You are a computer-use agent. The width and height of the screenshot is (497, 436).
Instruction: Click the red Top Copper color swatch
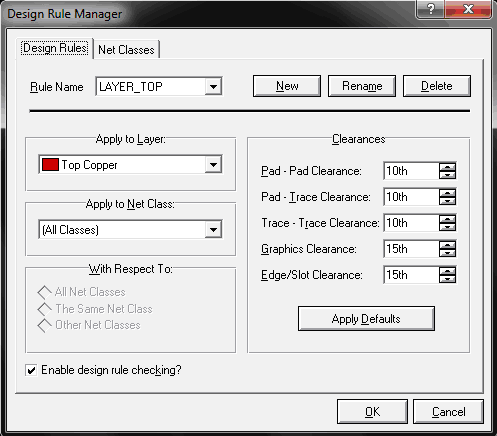click(x=50, y=165)
